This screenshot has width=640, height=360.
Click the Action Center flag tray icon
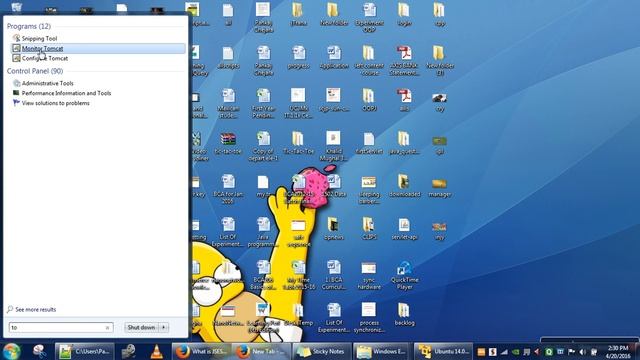[x=571, y=352]
